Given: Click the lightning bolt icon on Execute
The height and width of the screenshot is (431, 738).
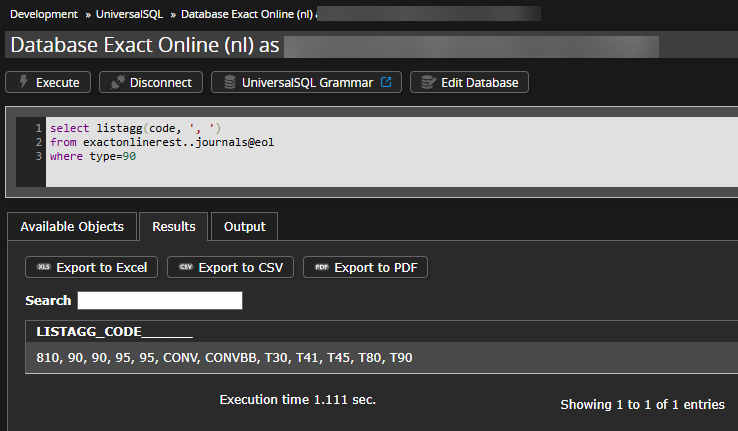Looking at the screenshot, I should (x=23, y=83).
